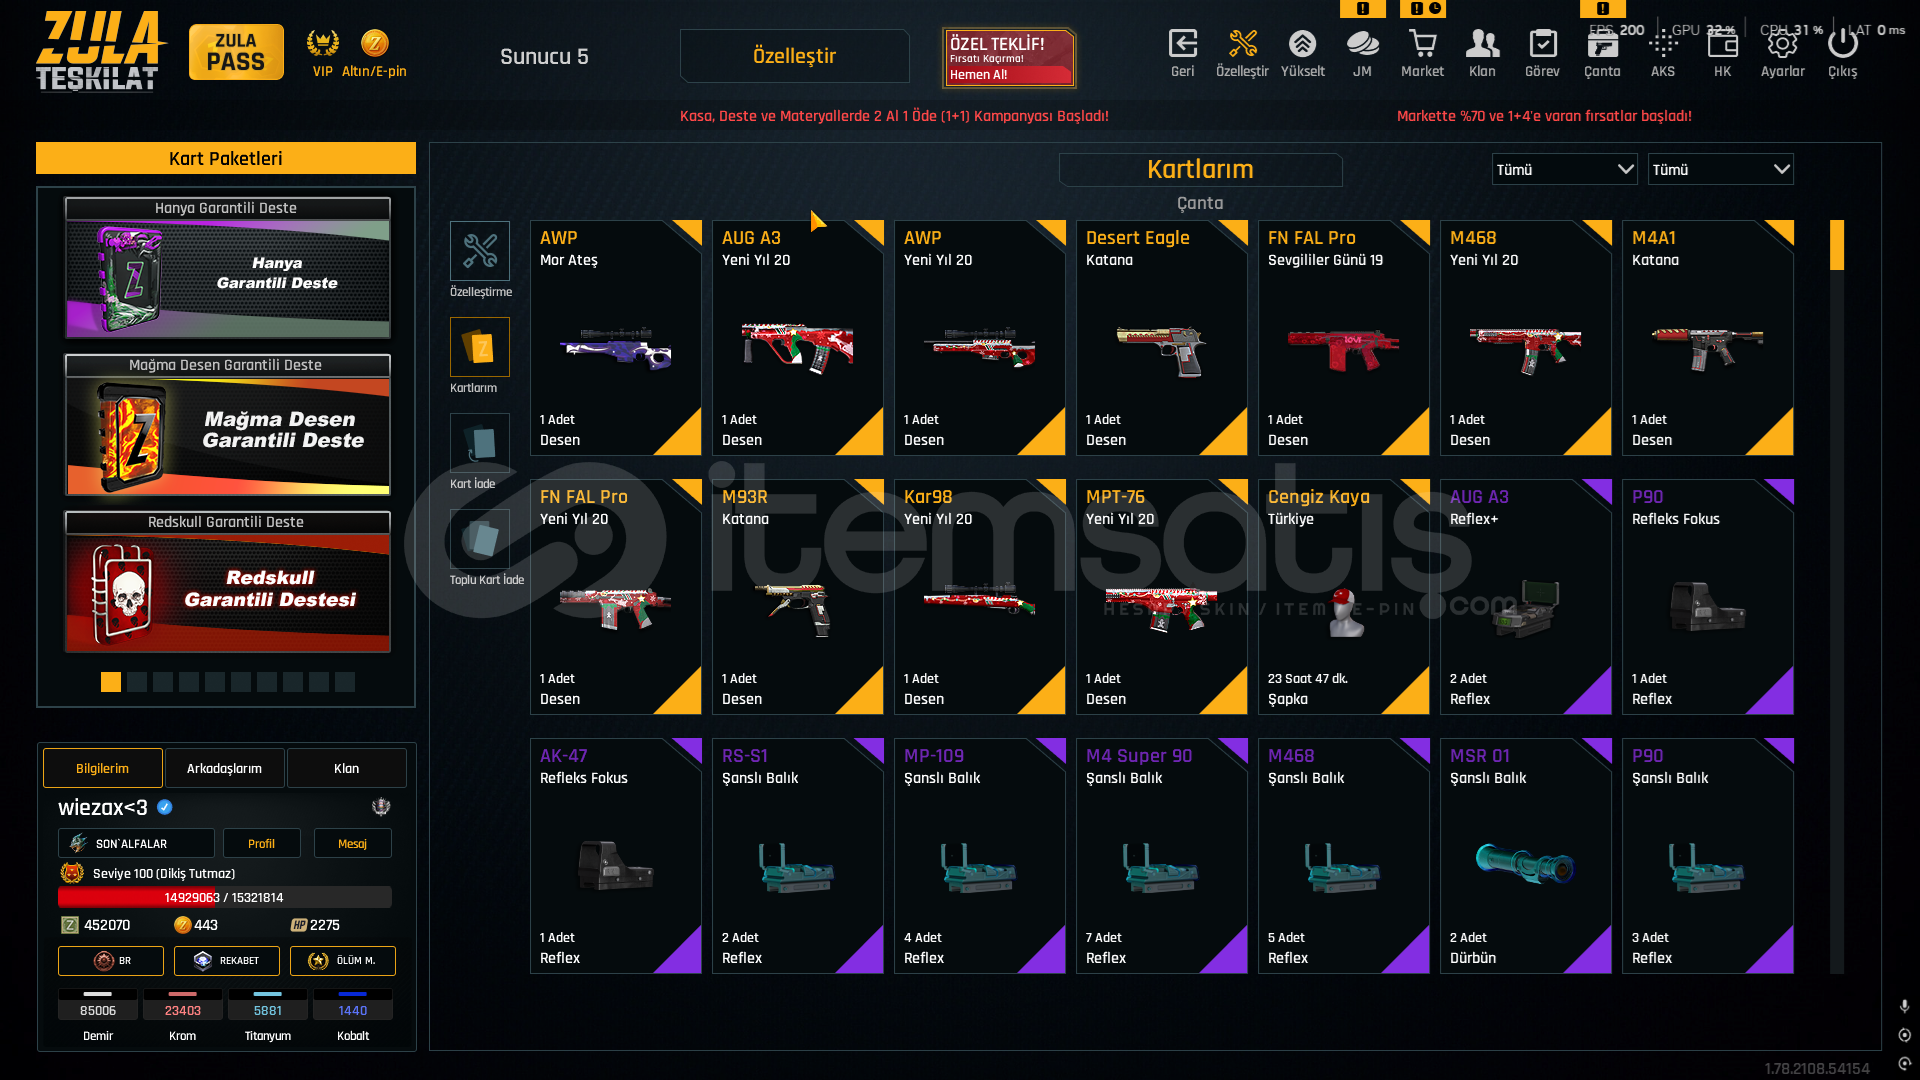Select second card pack page dot

click(137, 682)
